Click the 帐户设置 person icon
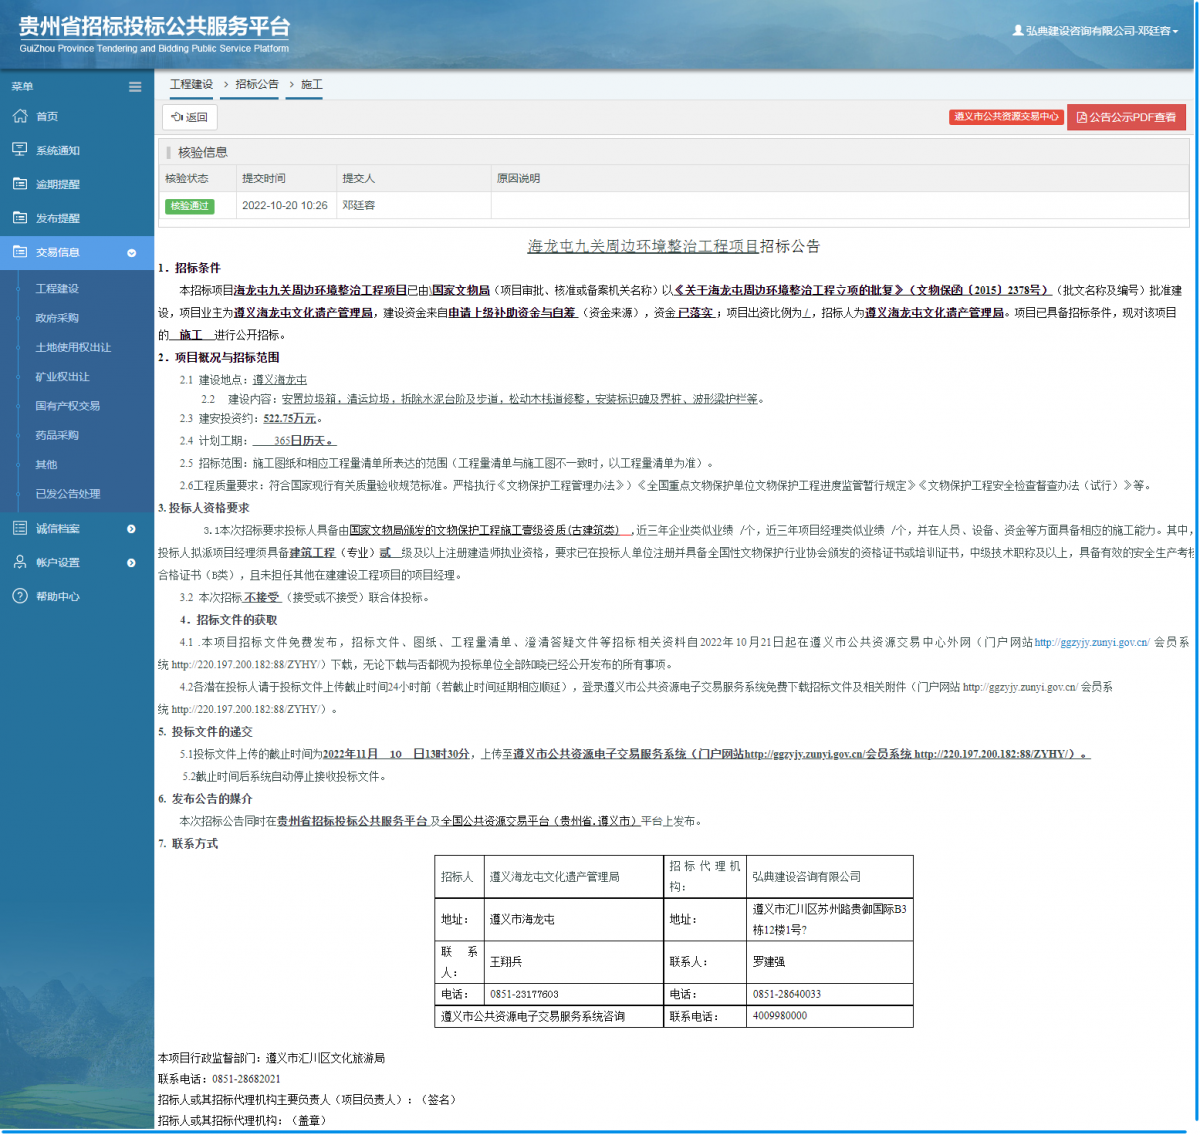 click(x=20, y=562)
